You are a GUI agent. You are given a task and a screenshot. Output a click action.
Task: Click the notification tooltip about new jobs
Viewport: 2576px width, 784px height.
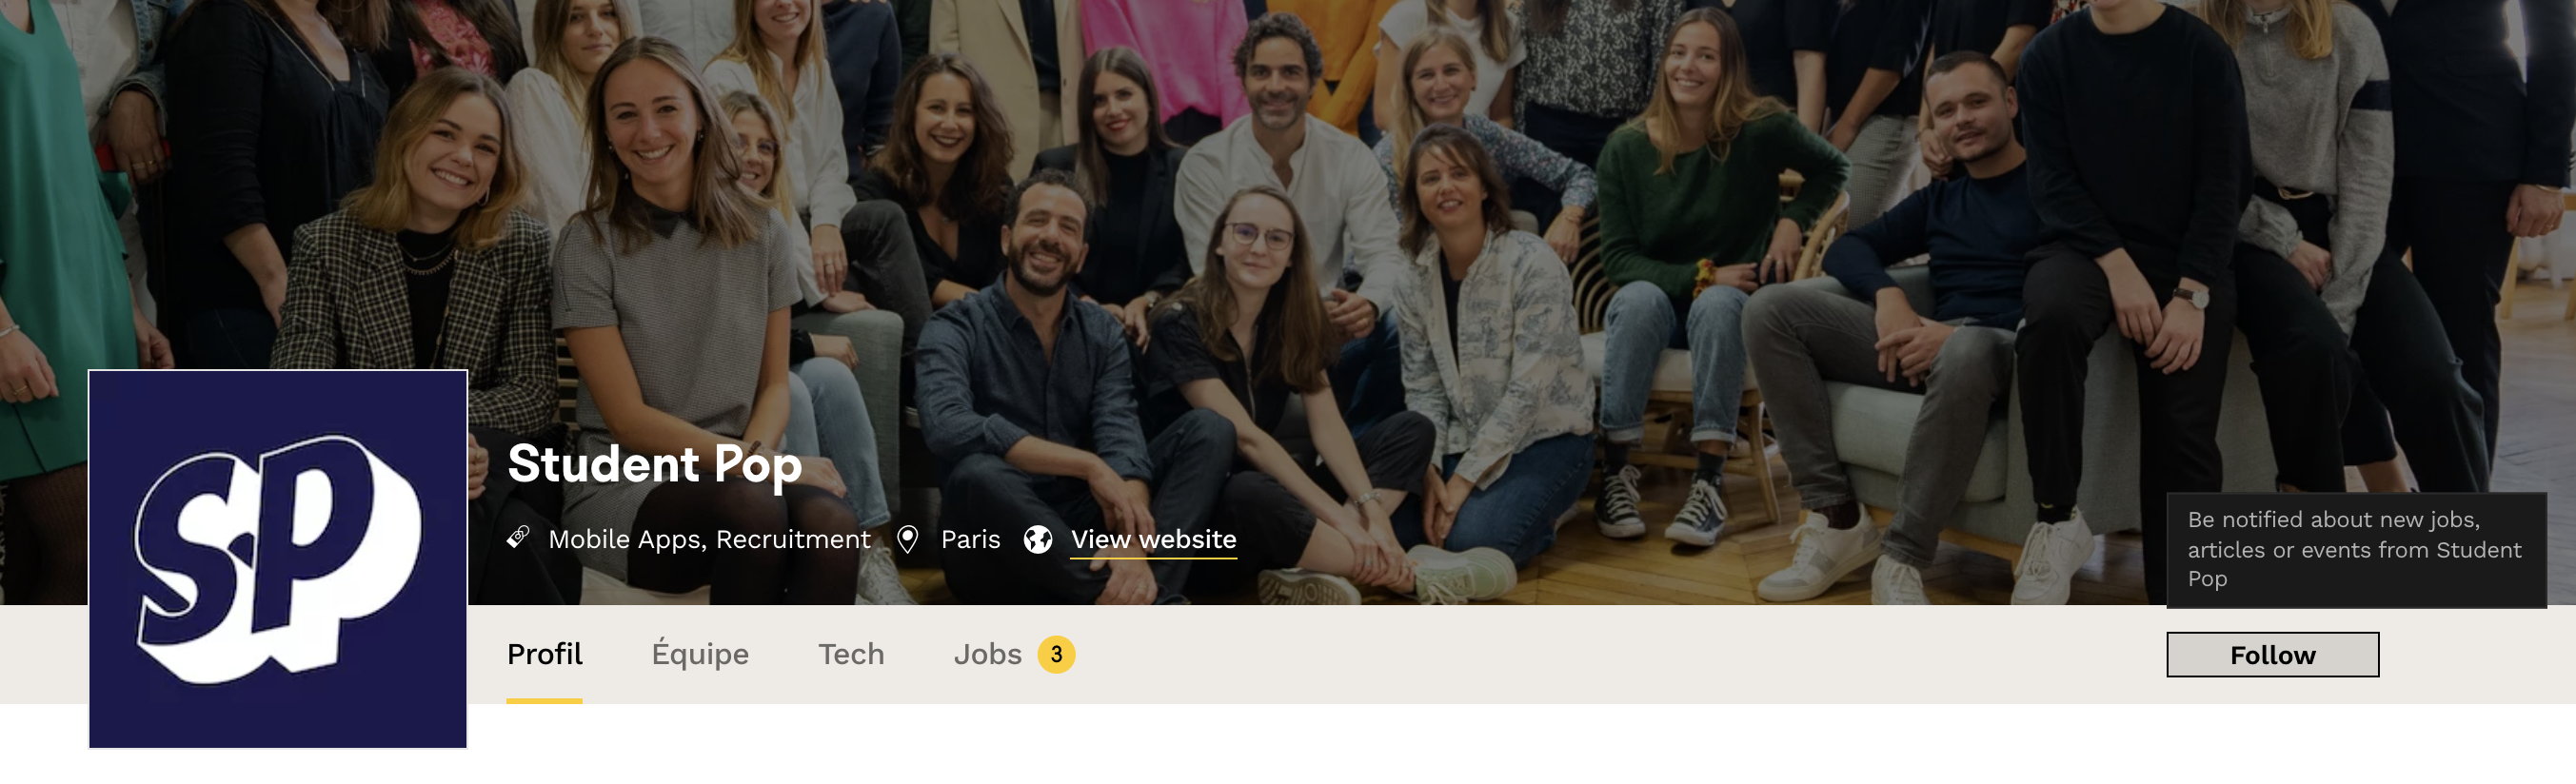(2356, 549)
